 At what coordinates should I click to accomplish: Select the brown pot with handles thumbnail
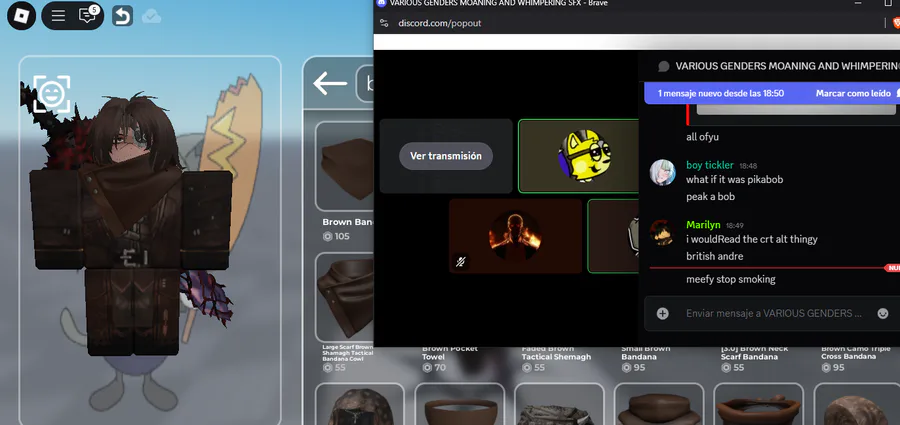click(x=758, y=404)
